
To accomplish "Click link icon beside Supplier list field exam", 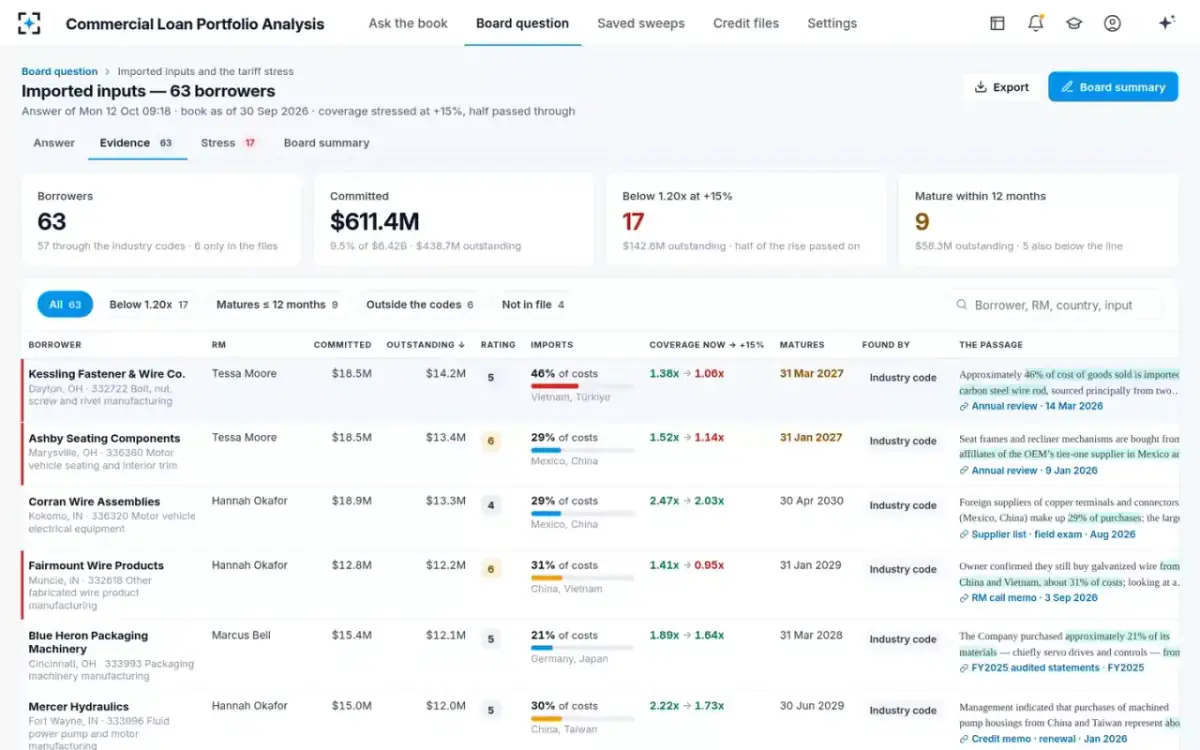I will pos(964,535).
